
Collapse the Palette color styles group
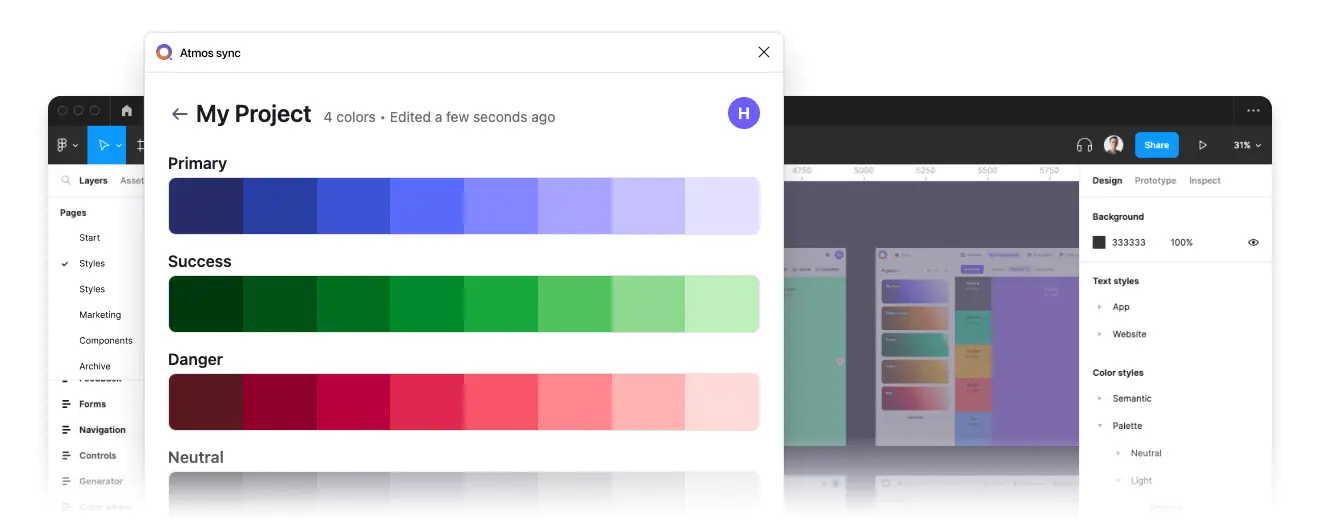point(1099,426)
